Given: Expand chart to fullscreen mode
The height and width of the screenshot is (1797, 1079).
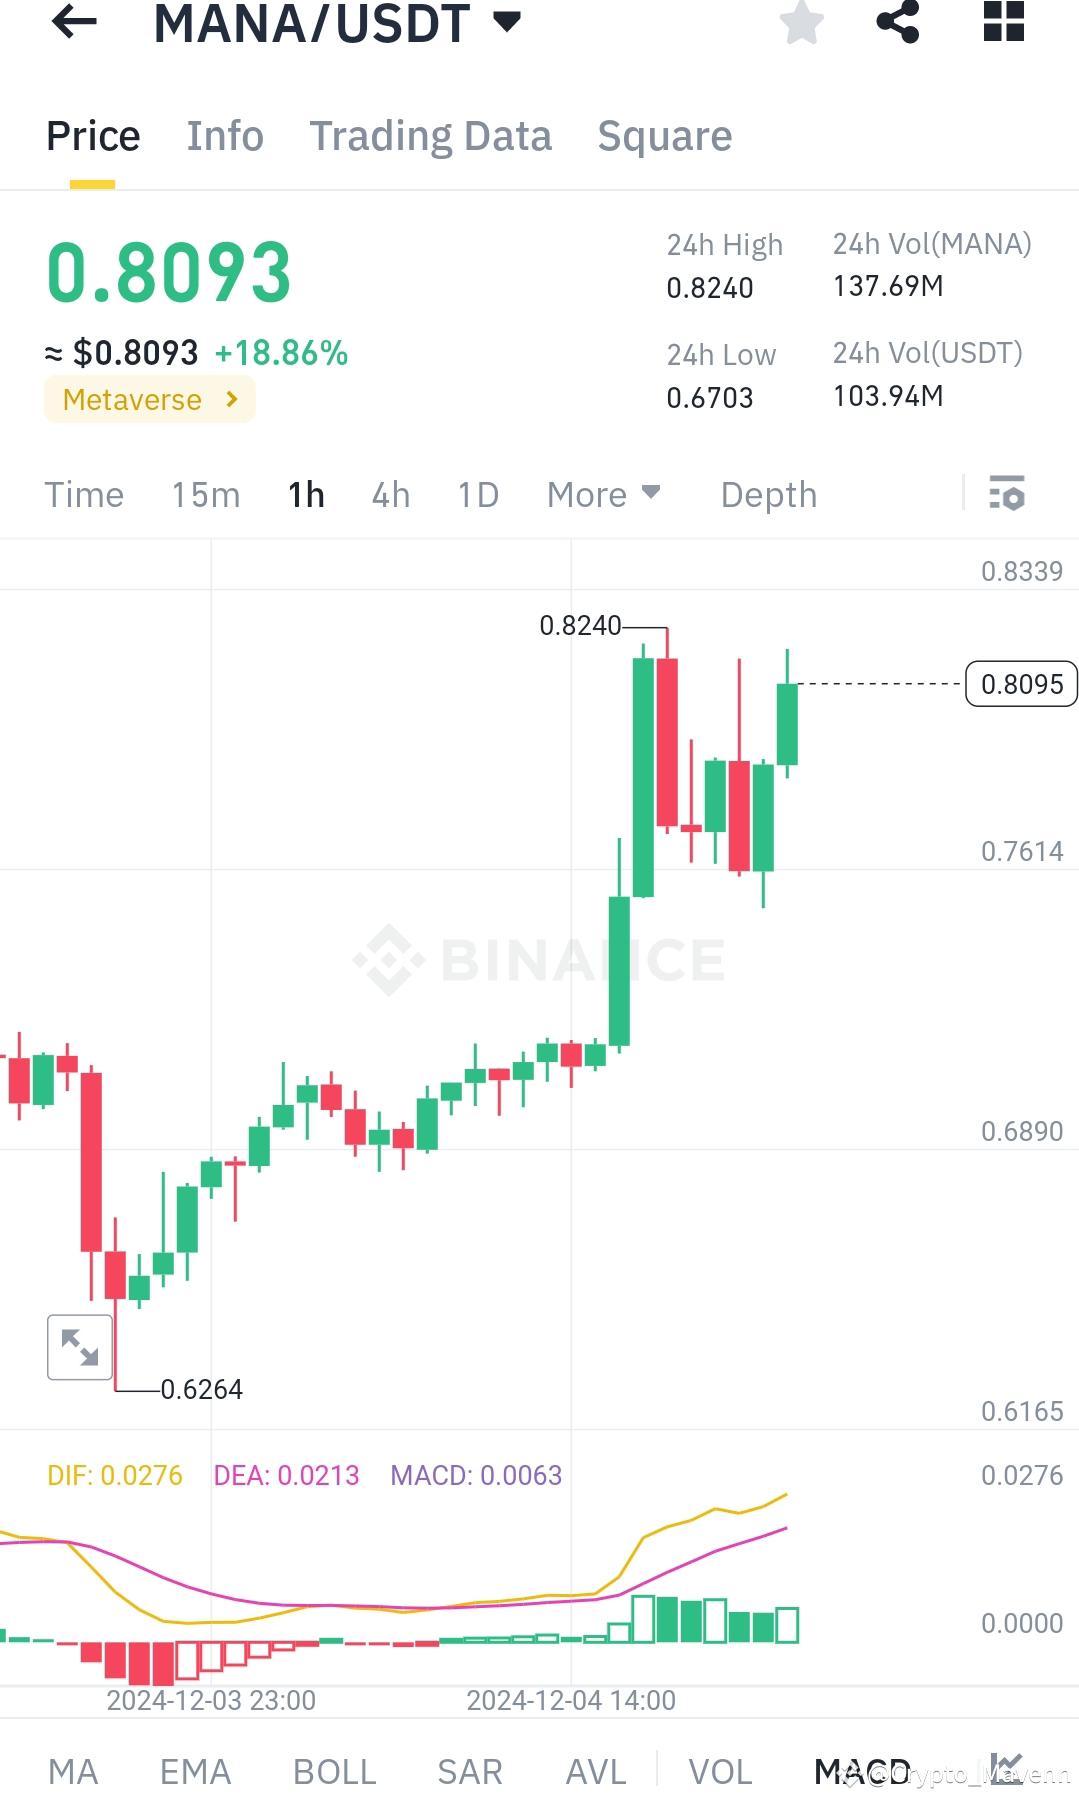Looking at the screenshot, I should [79, 1347].
